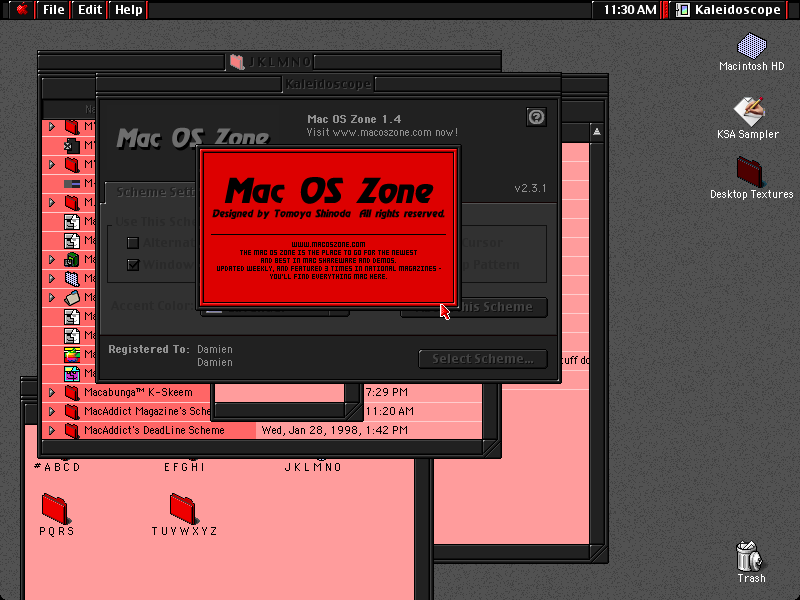Click the 11:30 AM menu bar clock
The height and width of the screenshot is (600, 800).
tap(630, 10)
